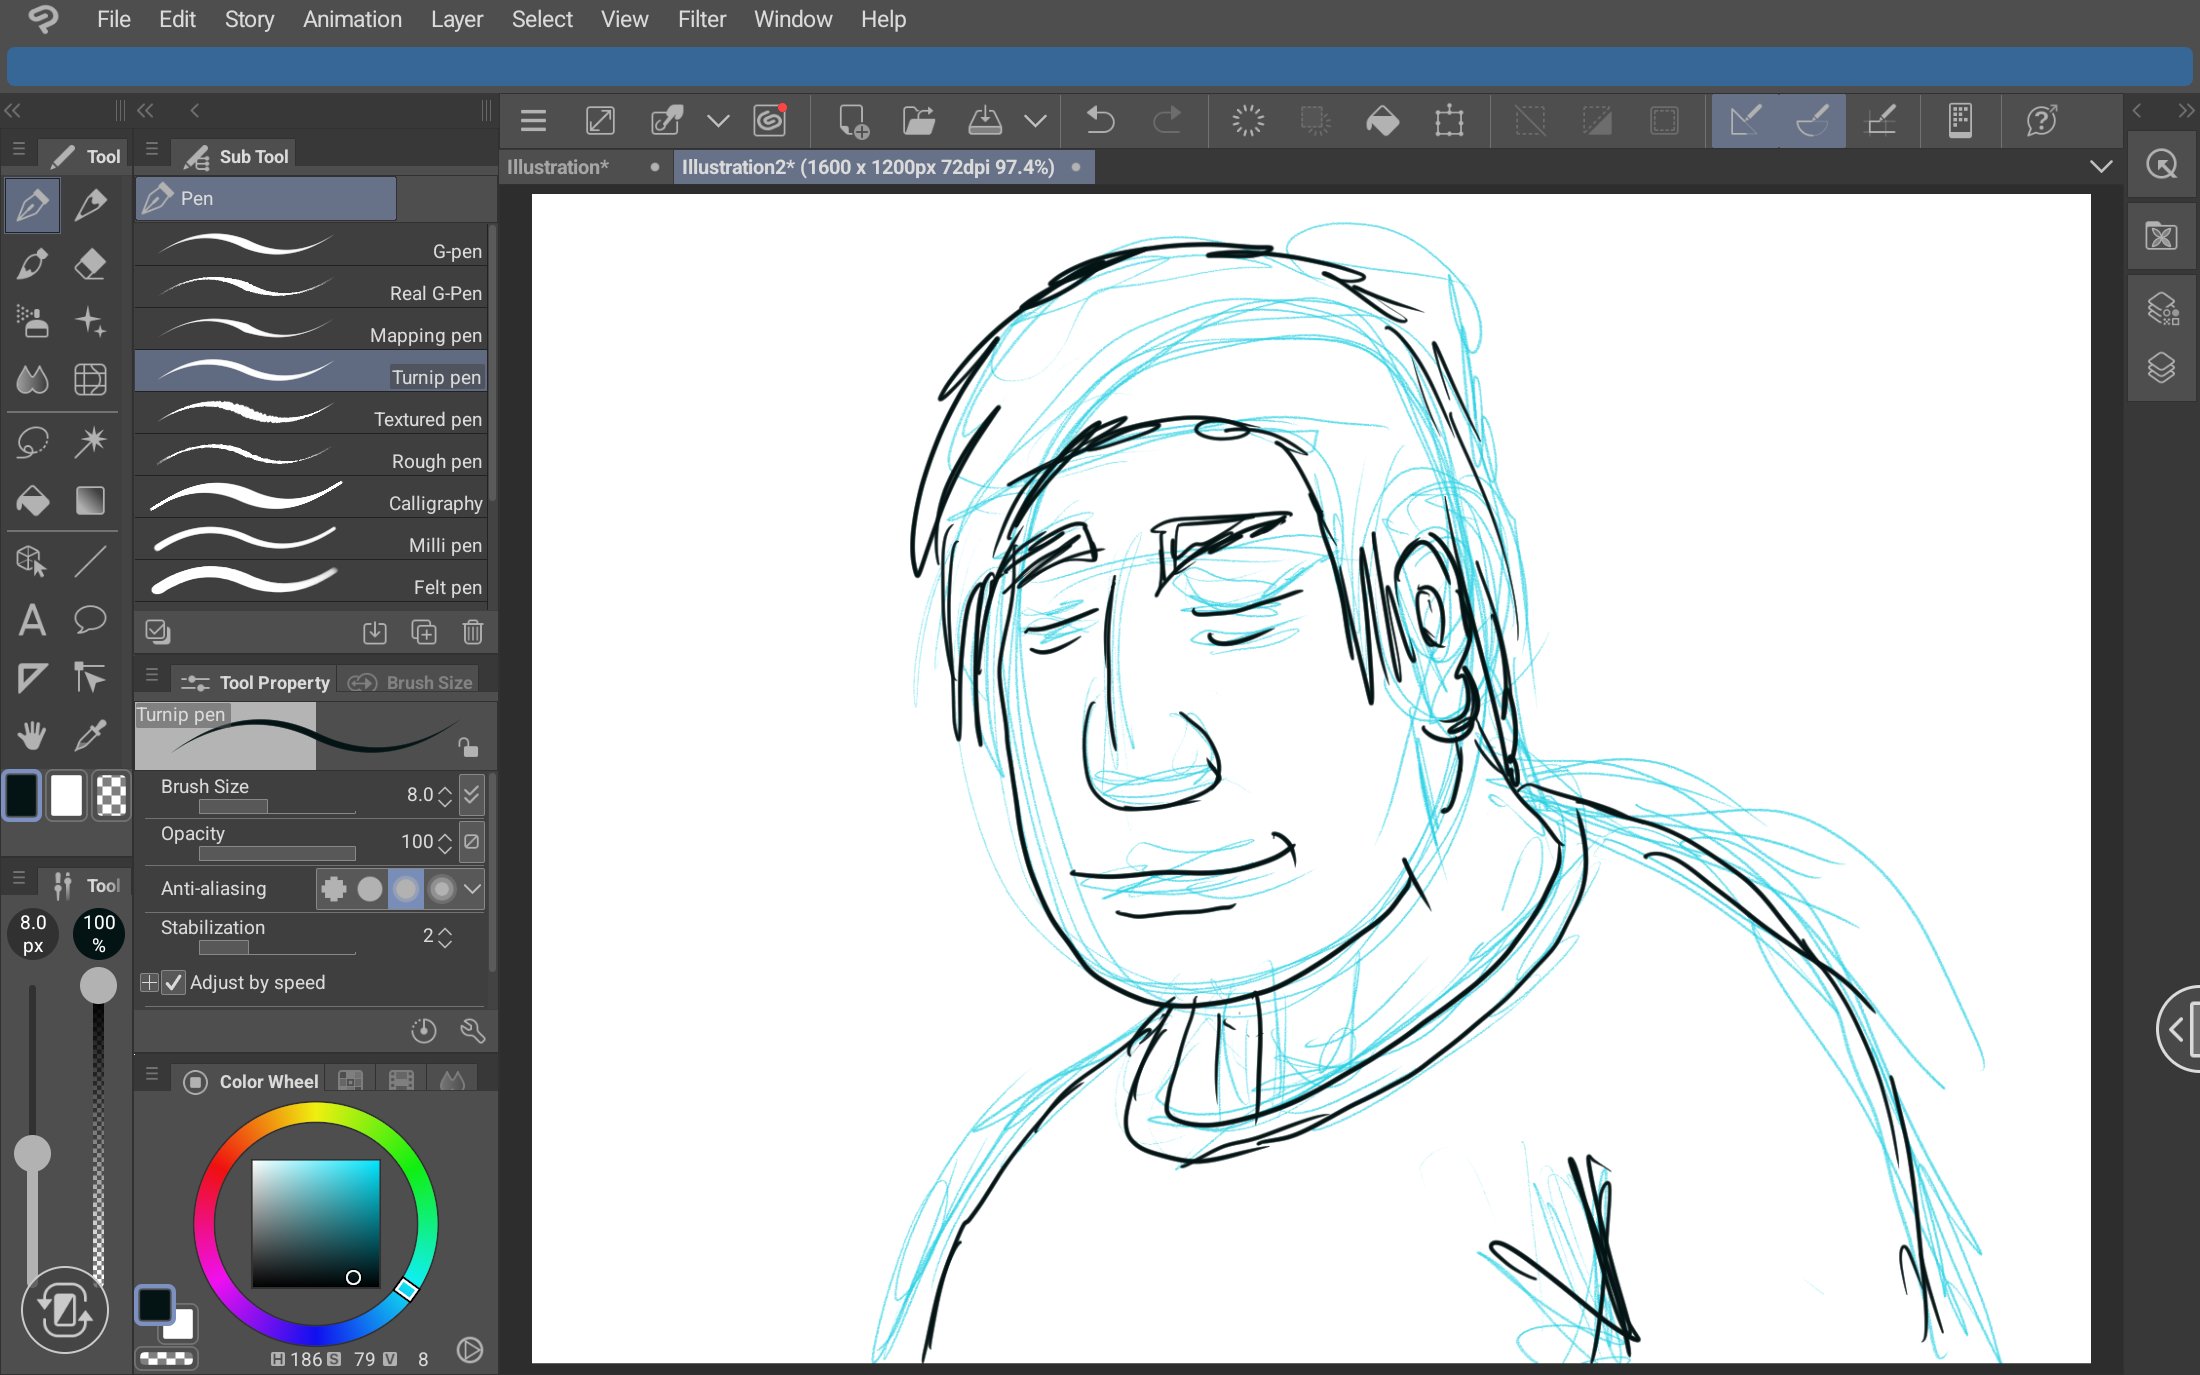Select the Eraser tool
The image size is (2200, 1375).
tap(90, 264)
